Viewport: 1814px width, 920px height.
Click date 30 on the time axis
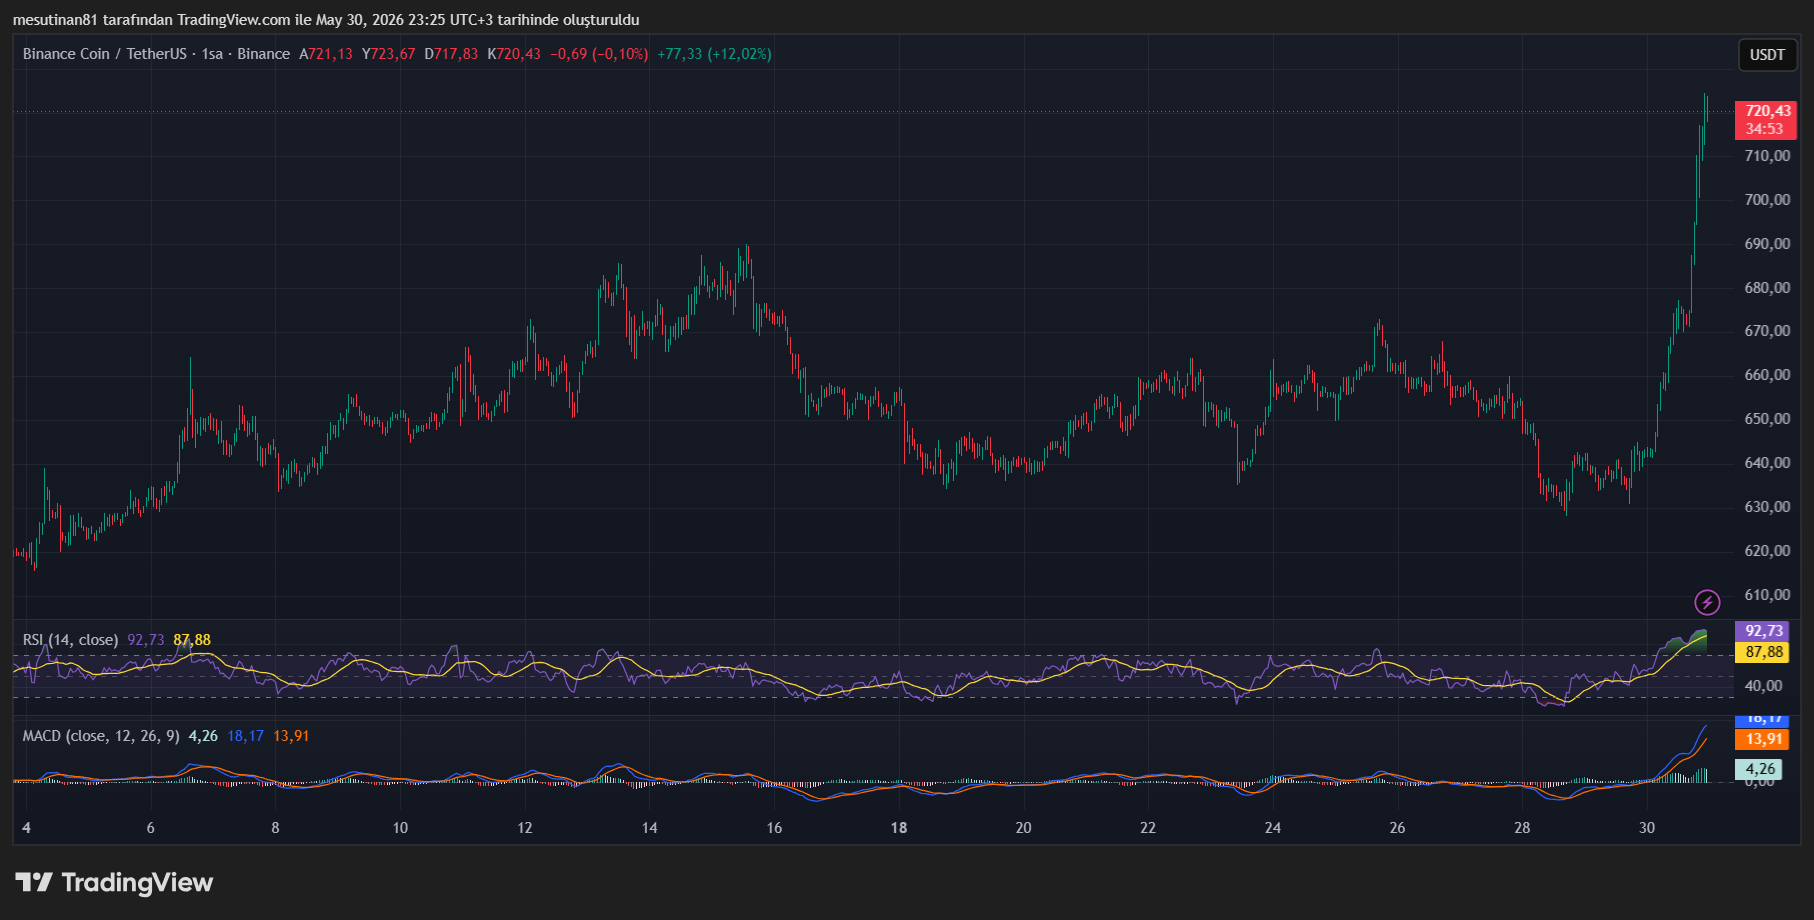(x=1647, y=828)
